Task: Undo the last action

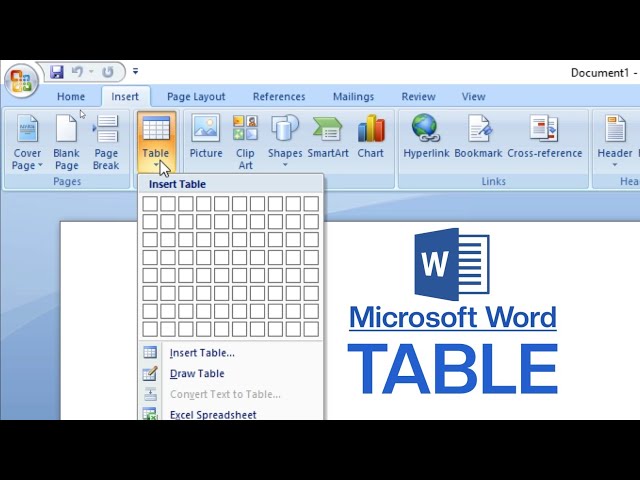Action: click(77, 72)
